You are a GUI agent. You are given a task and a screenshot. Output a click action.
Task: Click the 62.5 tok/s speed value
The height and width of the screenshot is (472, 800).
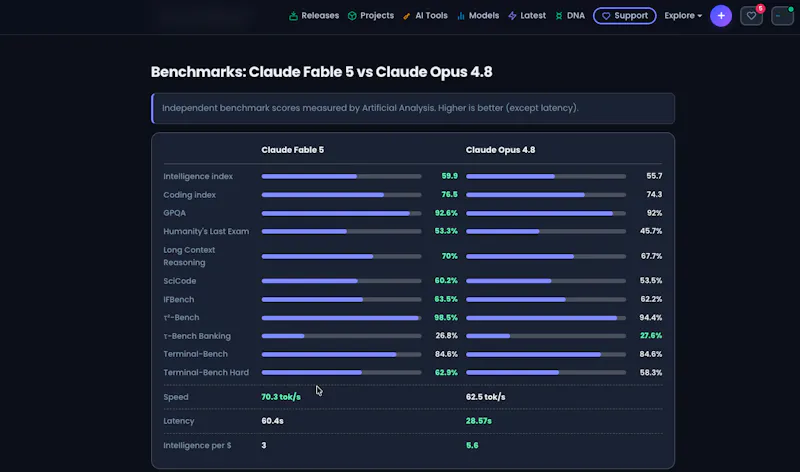coord(486,397)
